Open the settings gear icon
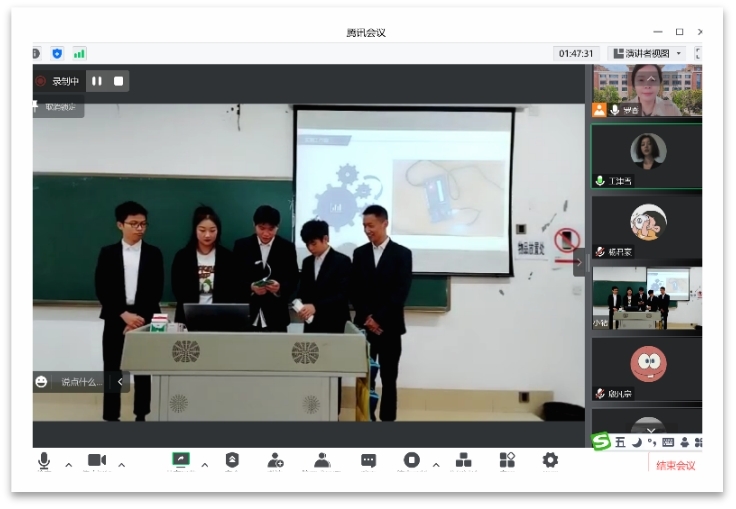 tap(550, 460)
